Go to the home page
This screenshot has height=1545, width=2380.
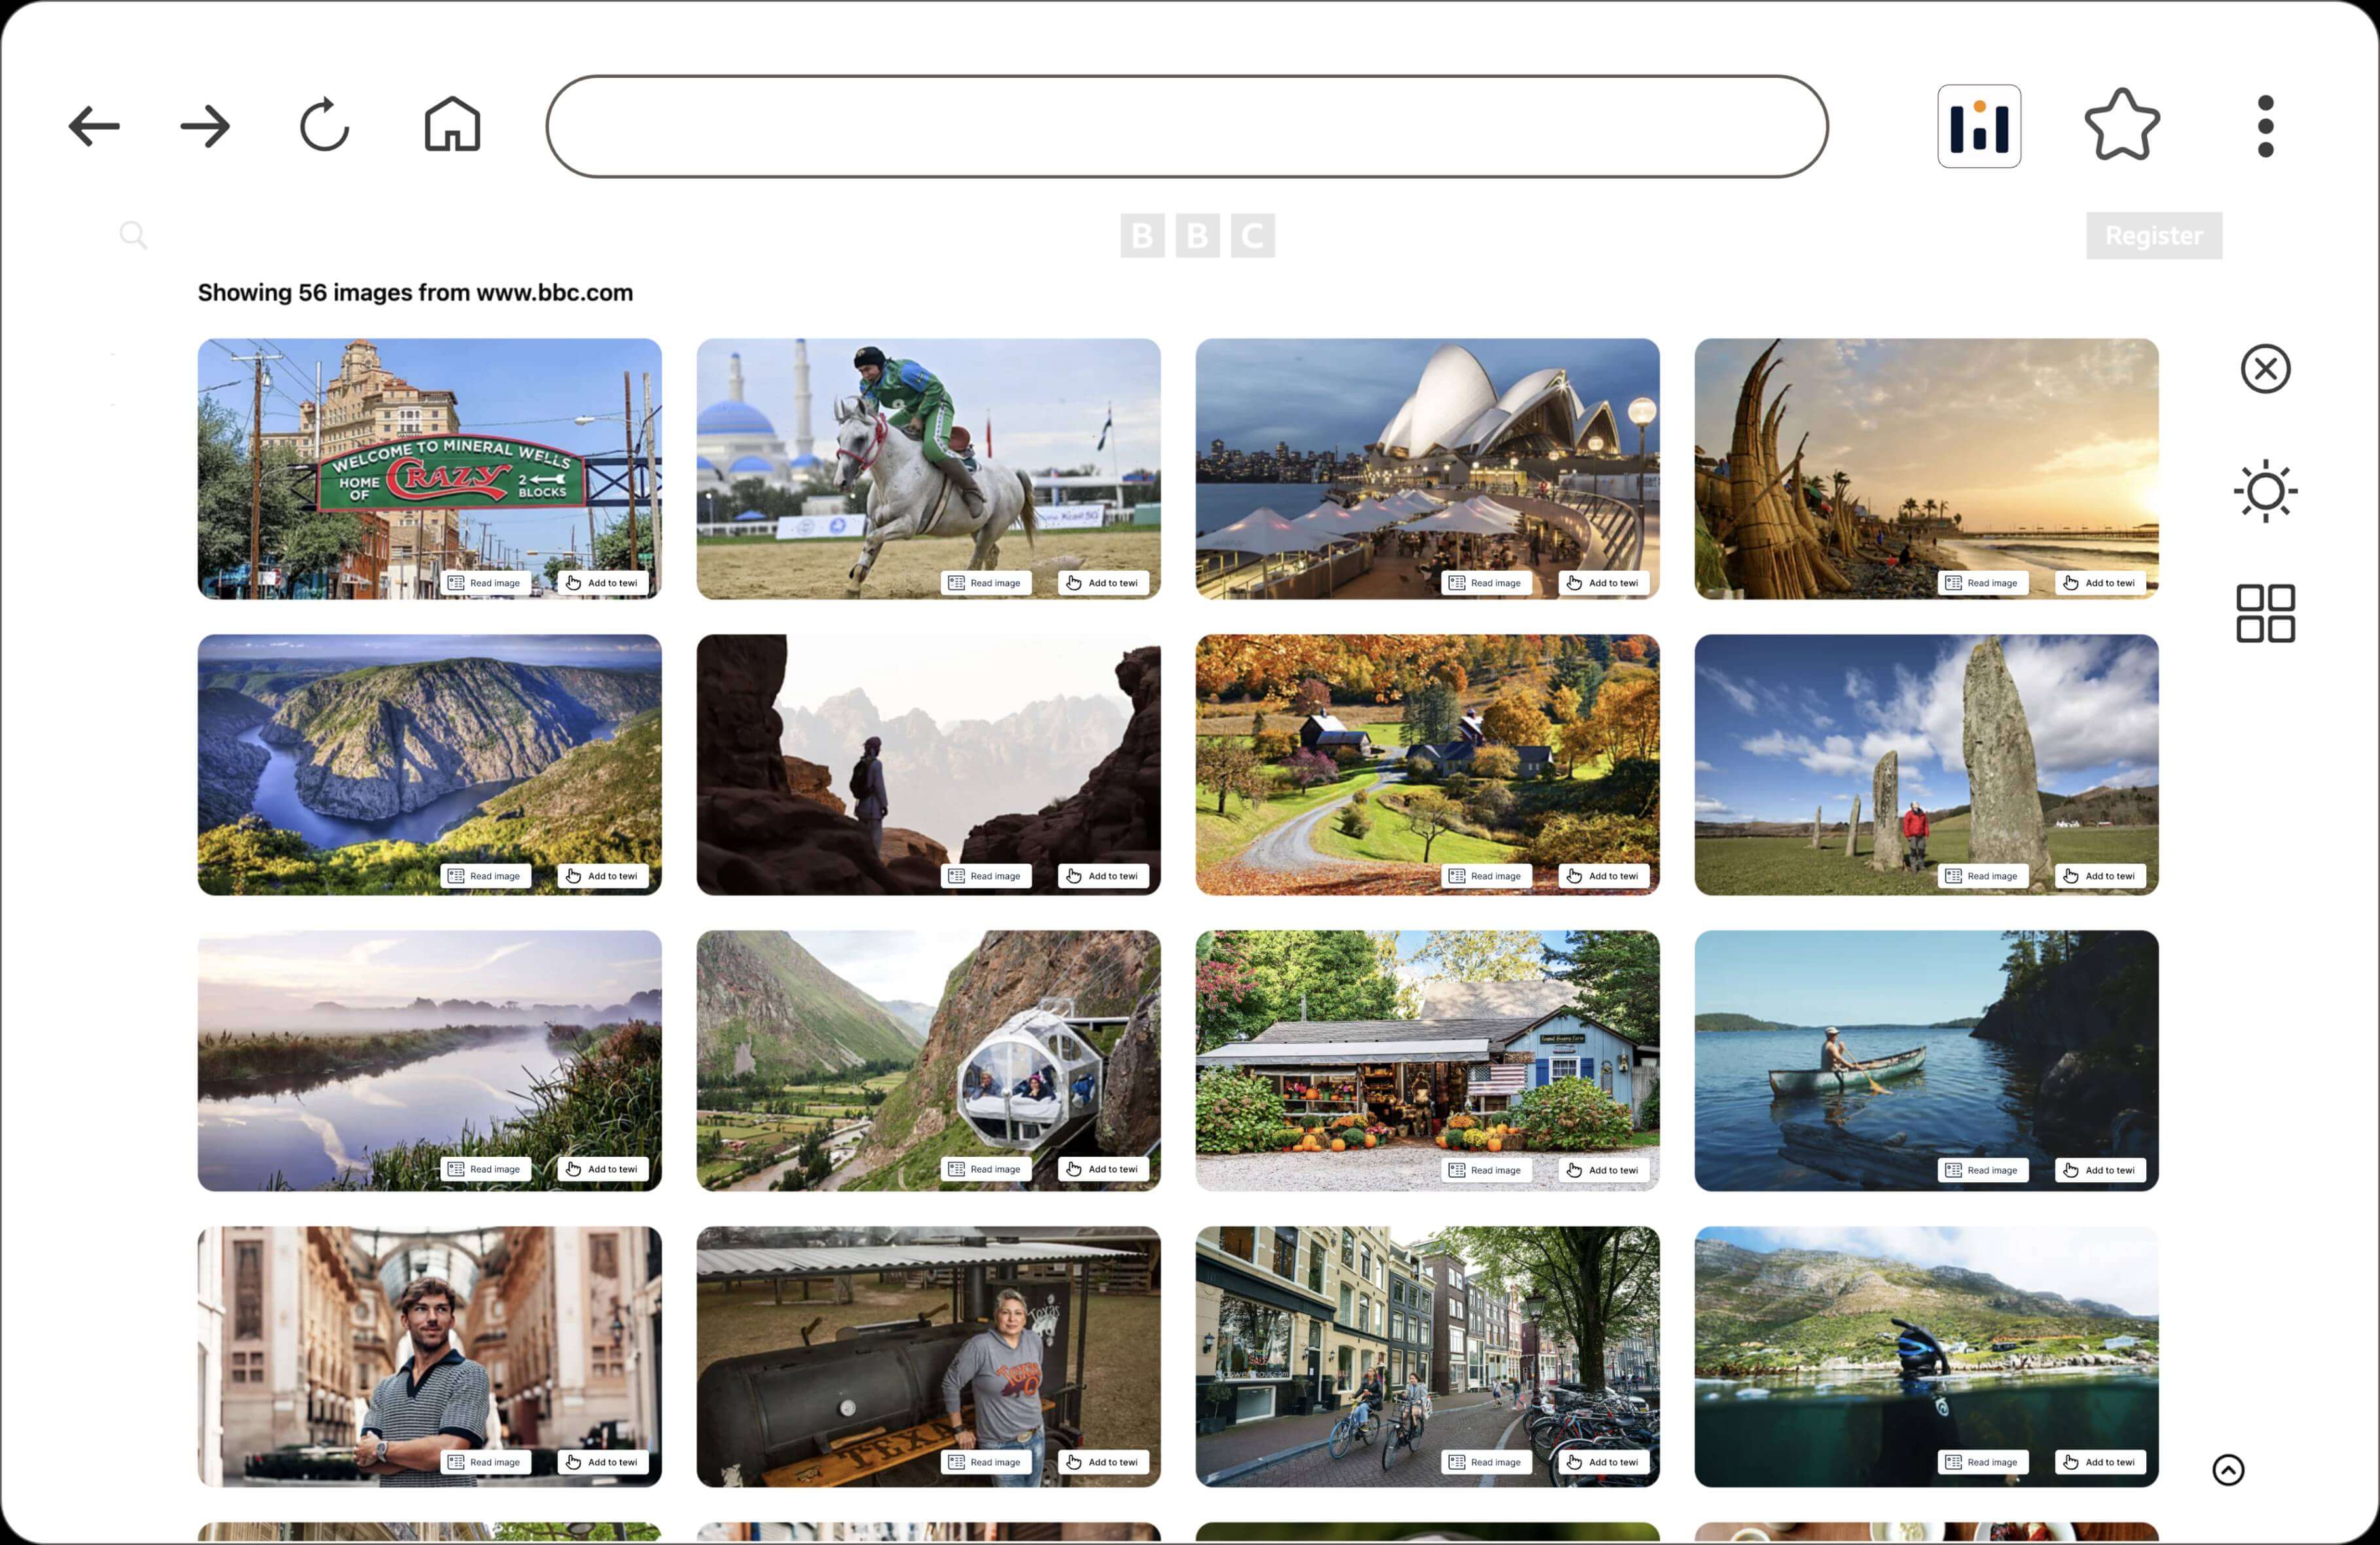pyautogui.click(x=452, y=125)
